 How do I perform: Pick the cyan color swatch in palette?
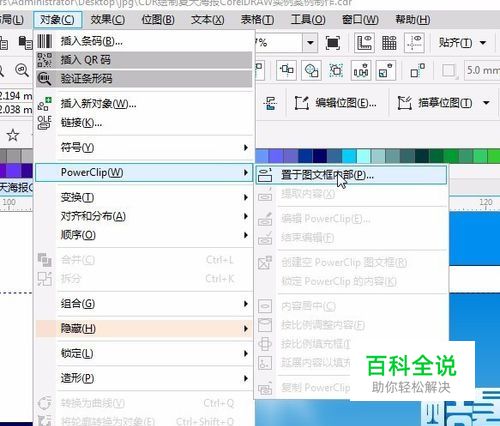pos(349,156)
